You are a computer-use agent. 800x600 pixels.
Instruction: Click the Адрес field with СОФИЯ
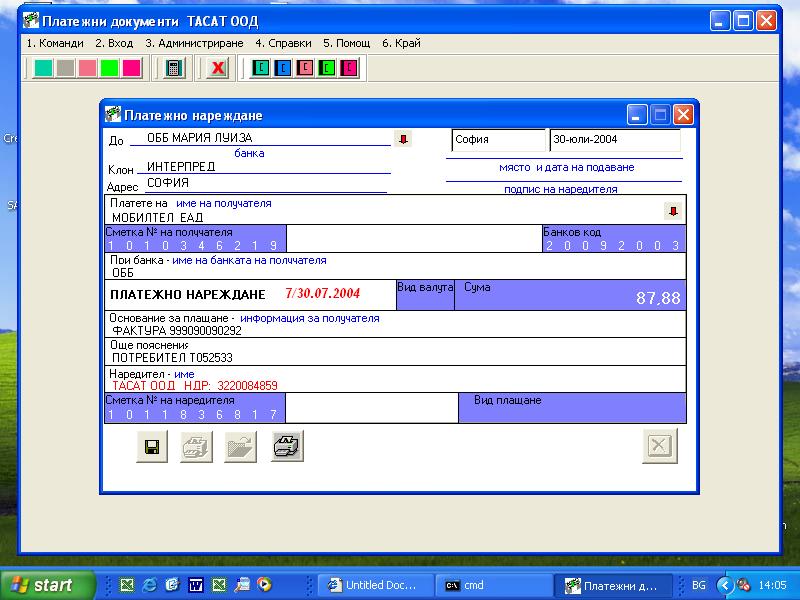[266, 183]
